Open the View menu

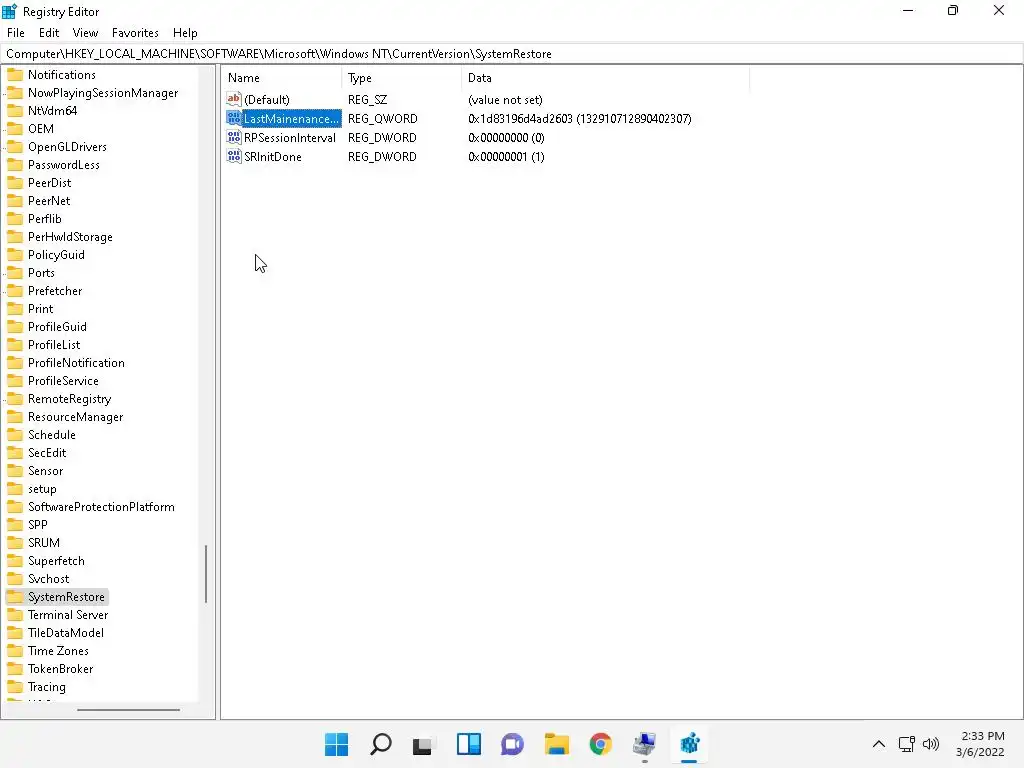click(x=85, y=33)
